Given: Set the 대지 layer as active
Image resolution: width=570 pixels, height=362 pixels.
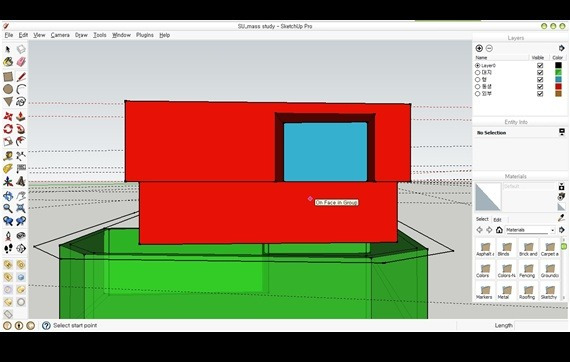Looking at the screenshot, I should click(x=477, y=72).
